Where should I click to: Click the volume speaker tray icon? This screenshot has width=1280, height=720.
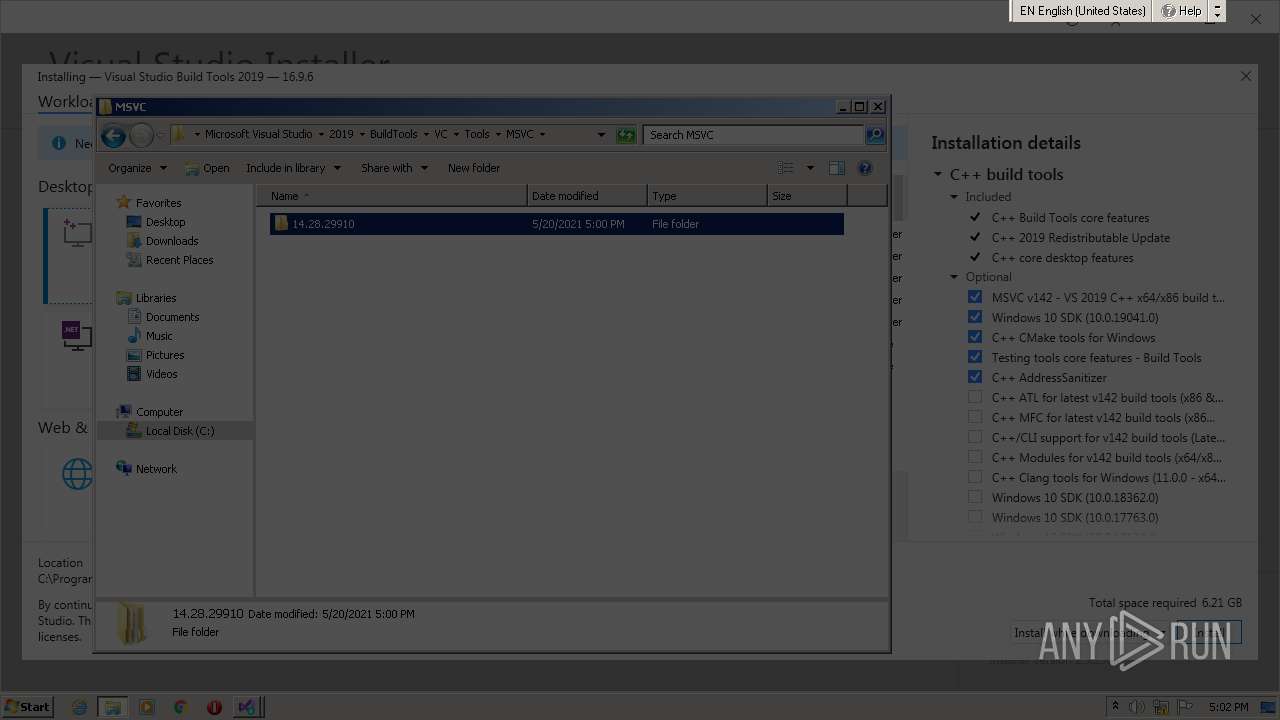1137,707
